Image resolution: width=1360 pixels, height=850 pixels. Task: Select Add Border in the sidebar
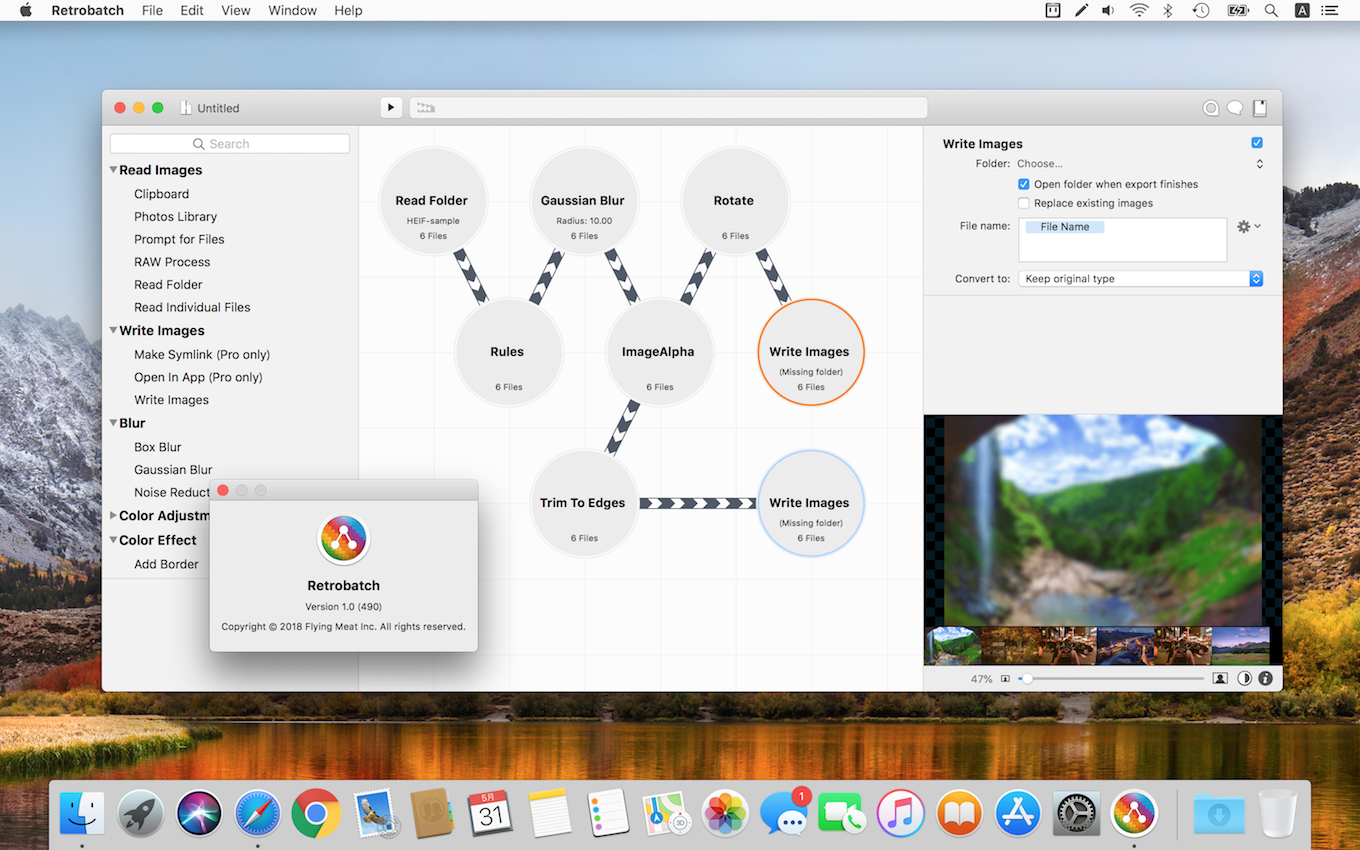[166, 564]
